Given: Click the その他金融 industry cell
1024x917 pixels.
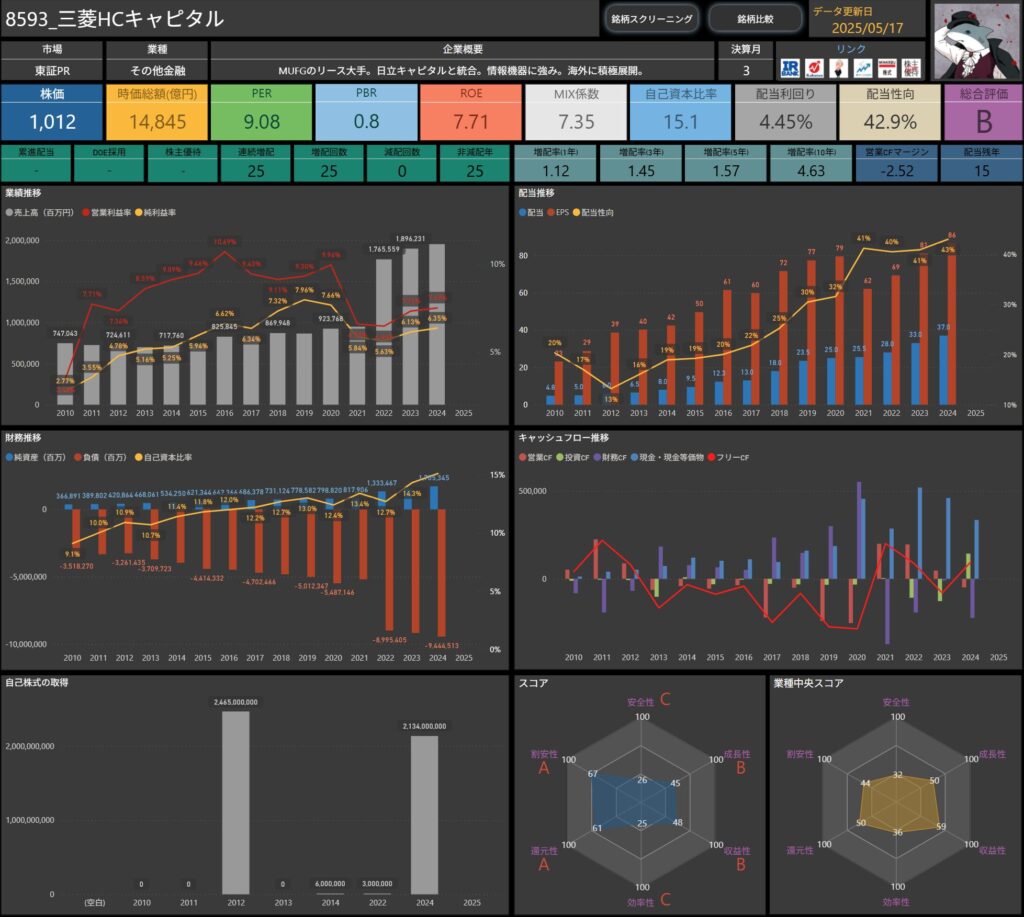Looking at the screenshot, I should [157, 71].
